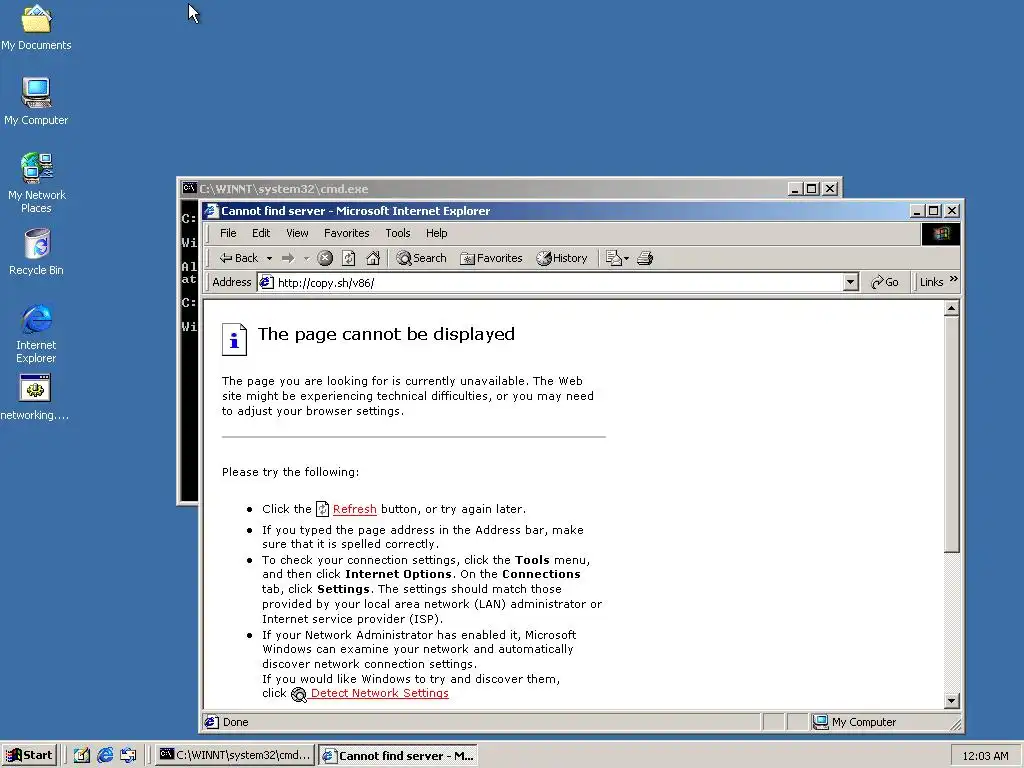This screenshot has height=768, width=1024.
Task: Open the Help menu
Action: click(x=436, y=233)
